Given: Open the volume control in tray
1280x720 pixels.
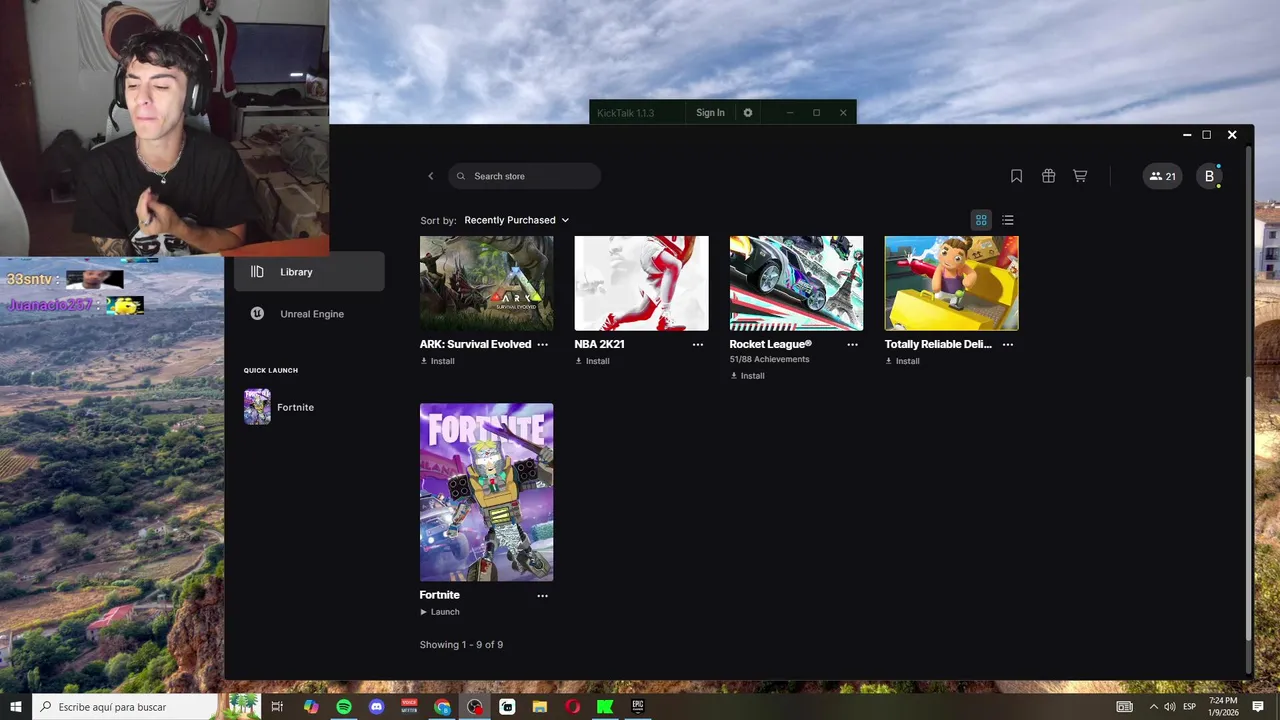Looking at the screenshot, I should [1169, 707].
